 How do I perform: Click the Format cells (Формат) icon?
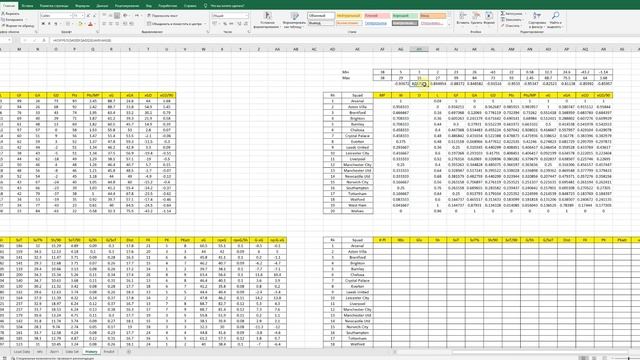point(489,18)
